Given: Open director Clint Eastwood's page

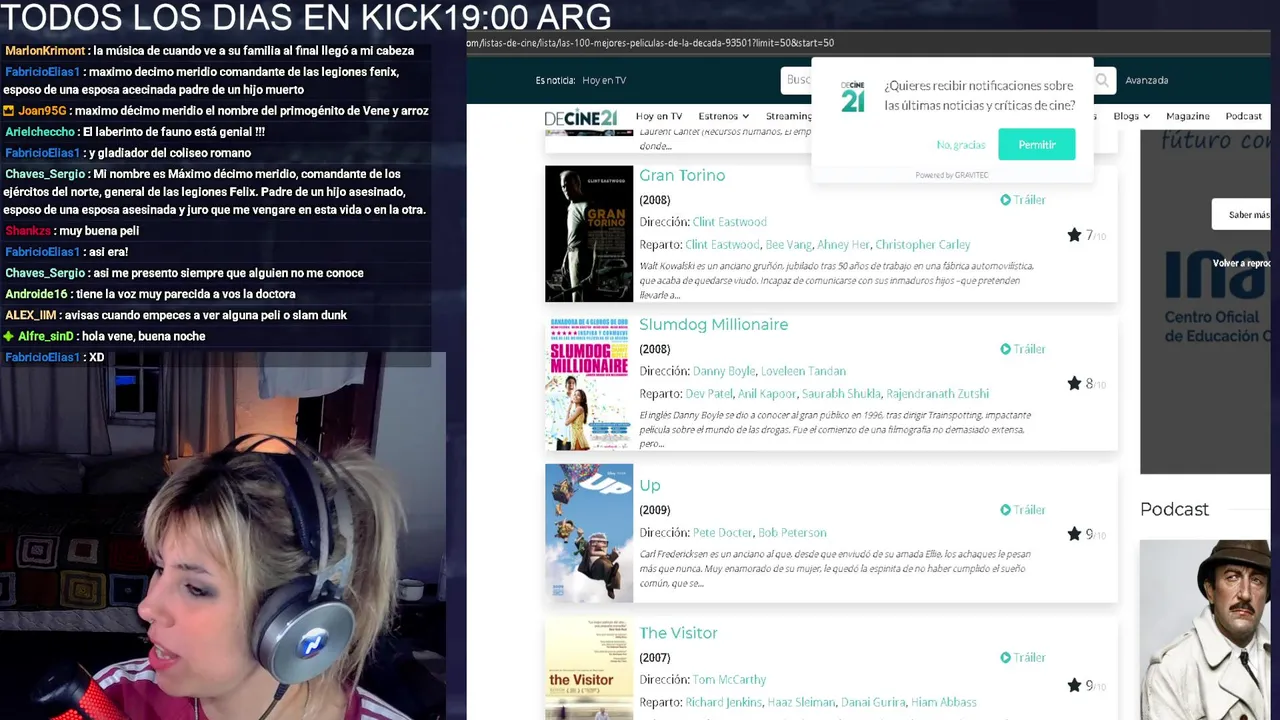Looking at the screenshot, I should point(730,222).
